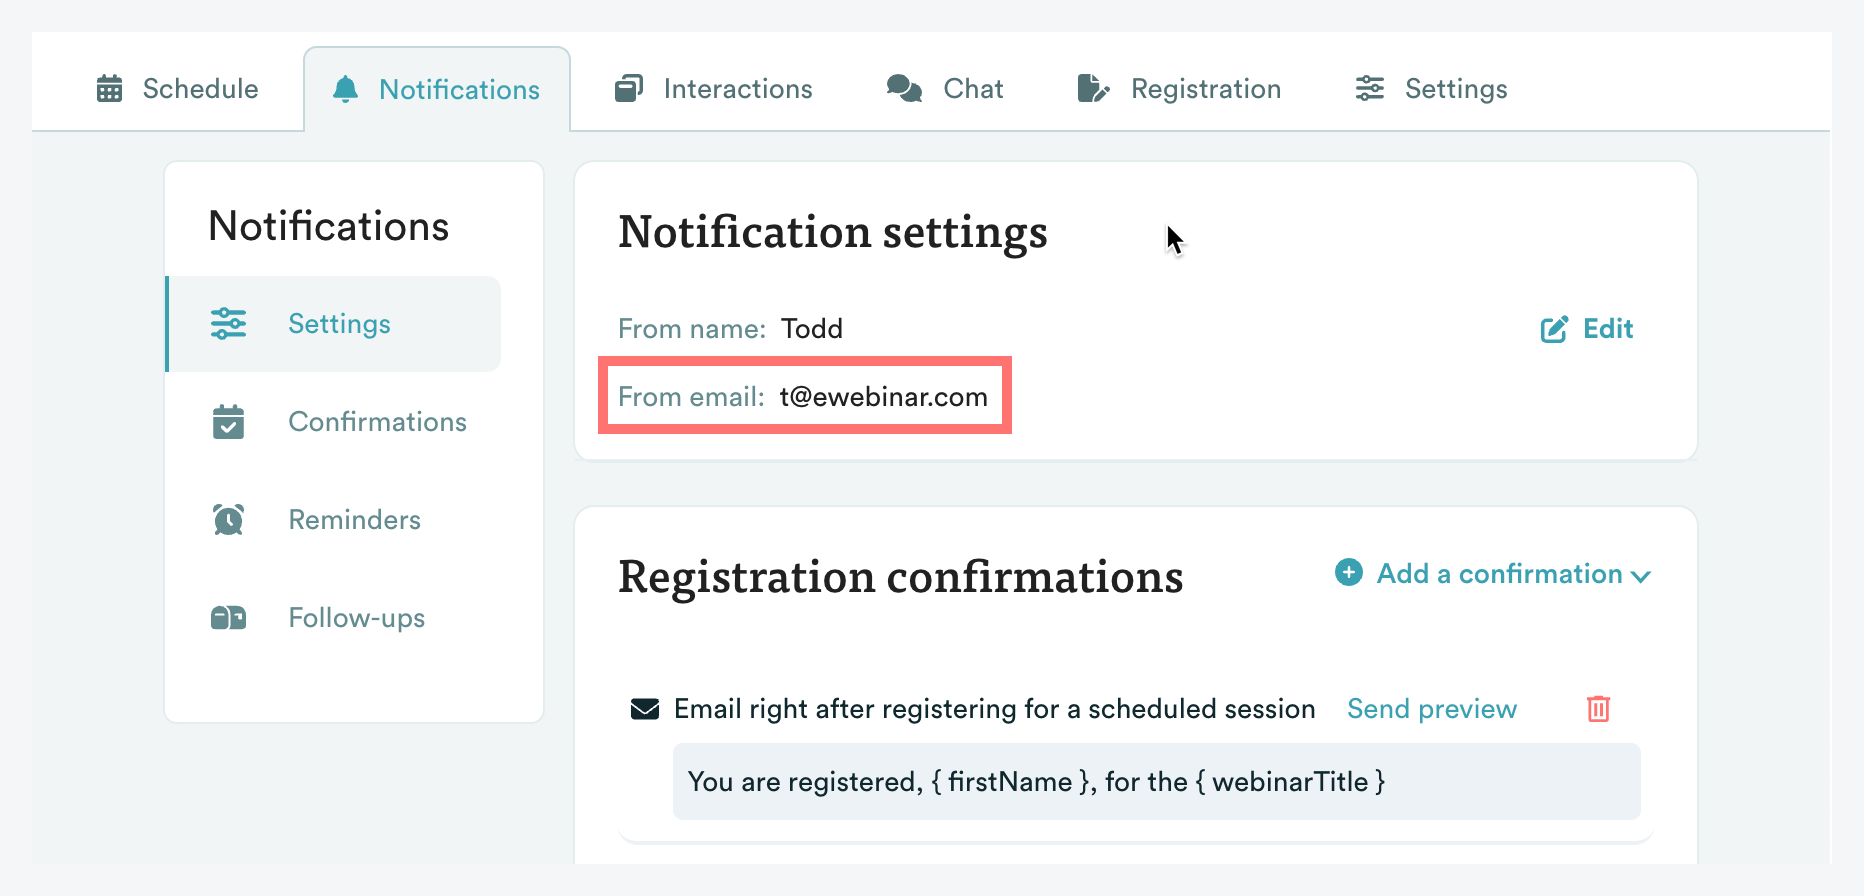This screenshot has width=1864, height=896.
Task: Click the sliders icon beside top Settings
Action: point(1369,89)
